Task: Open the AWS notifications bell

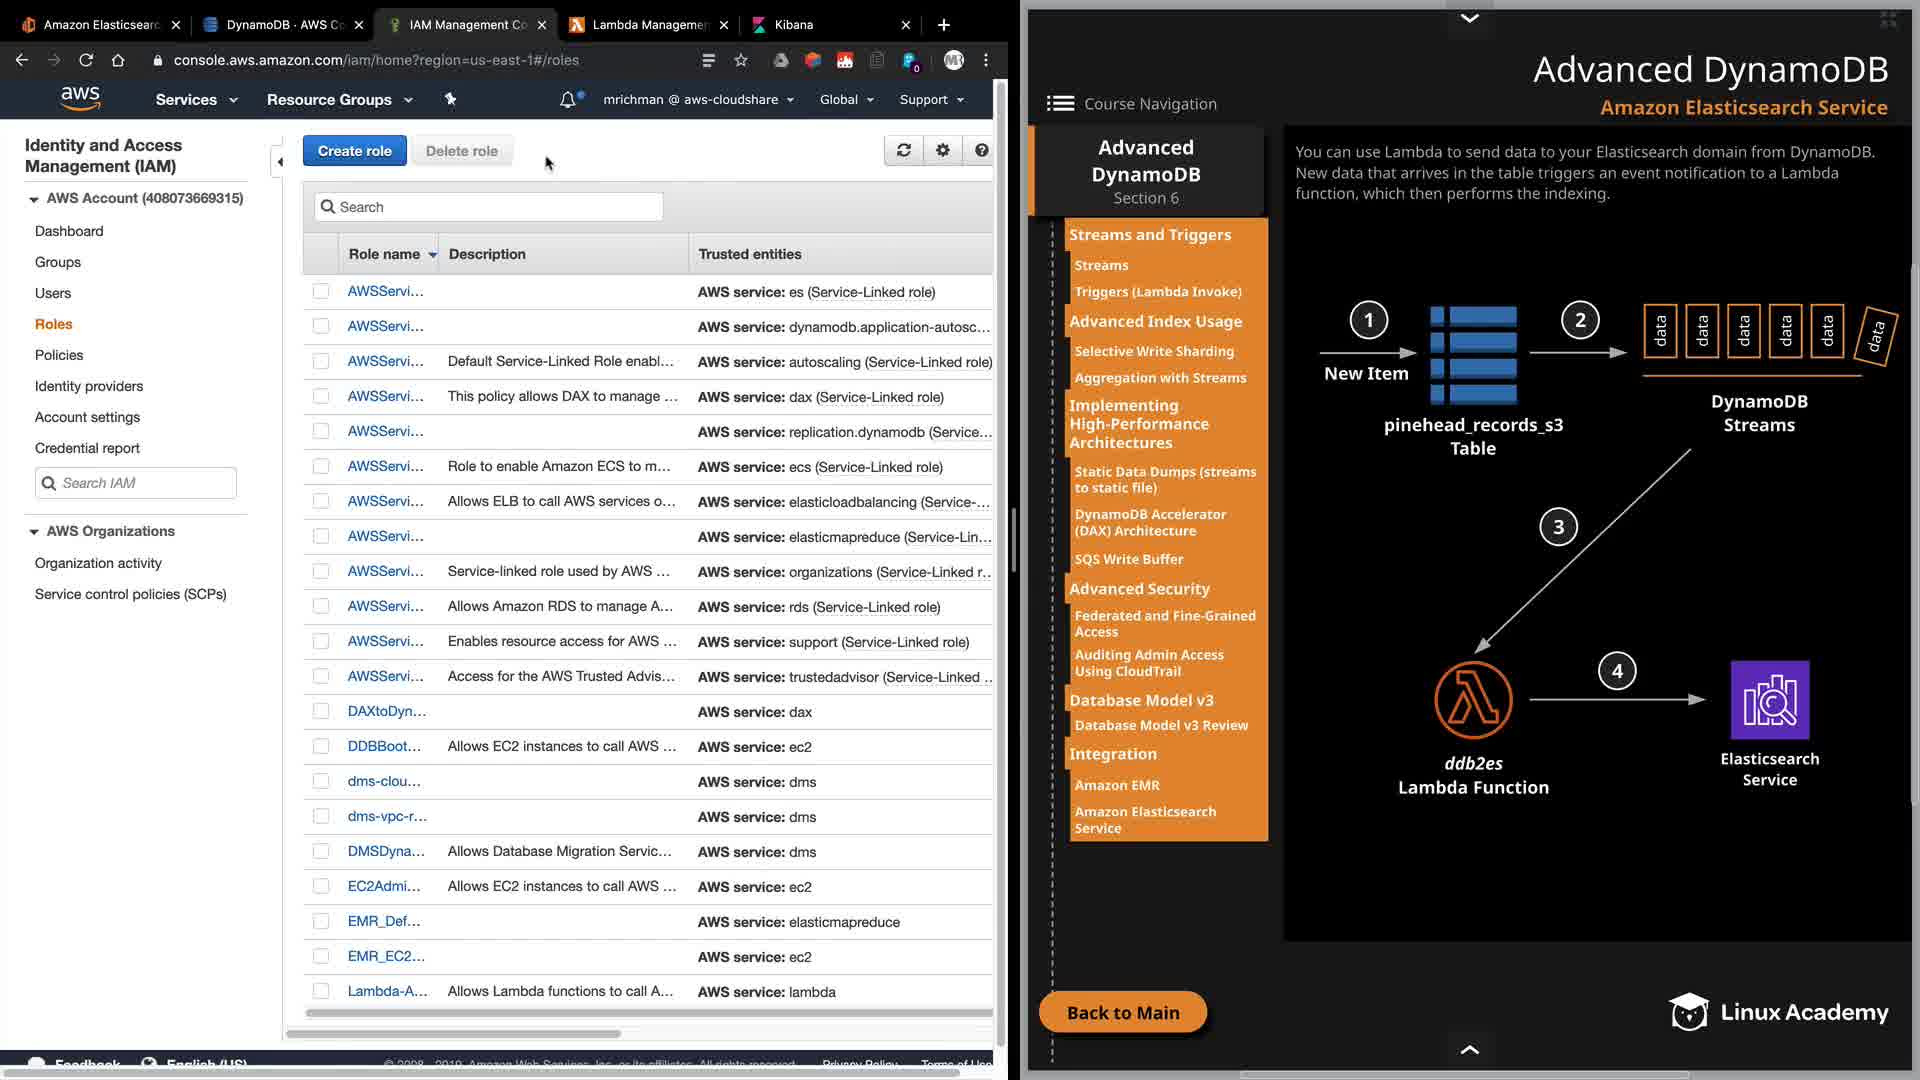Action: [x=568, y=99]
